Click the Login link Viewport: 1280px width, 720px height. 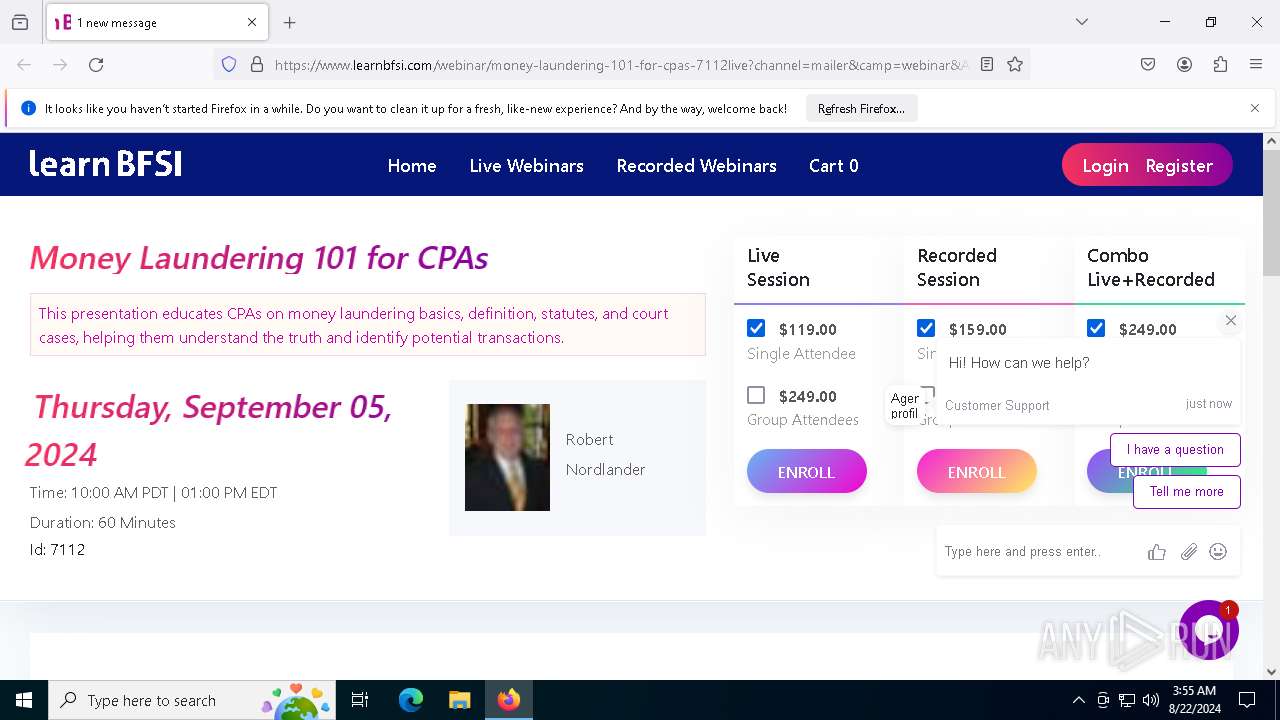1105,166
